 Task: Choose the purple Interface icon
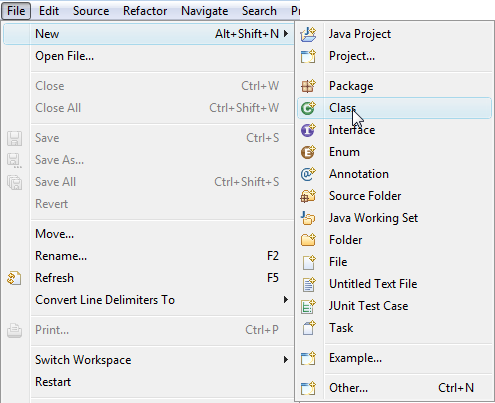308,130
